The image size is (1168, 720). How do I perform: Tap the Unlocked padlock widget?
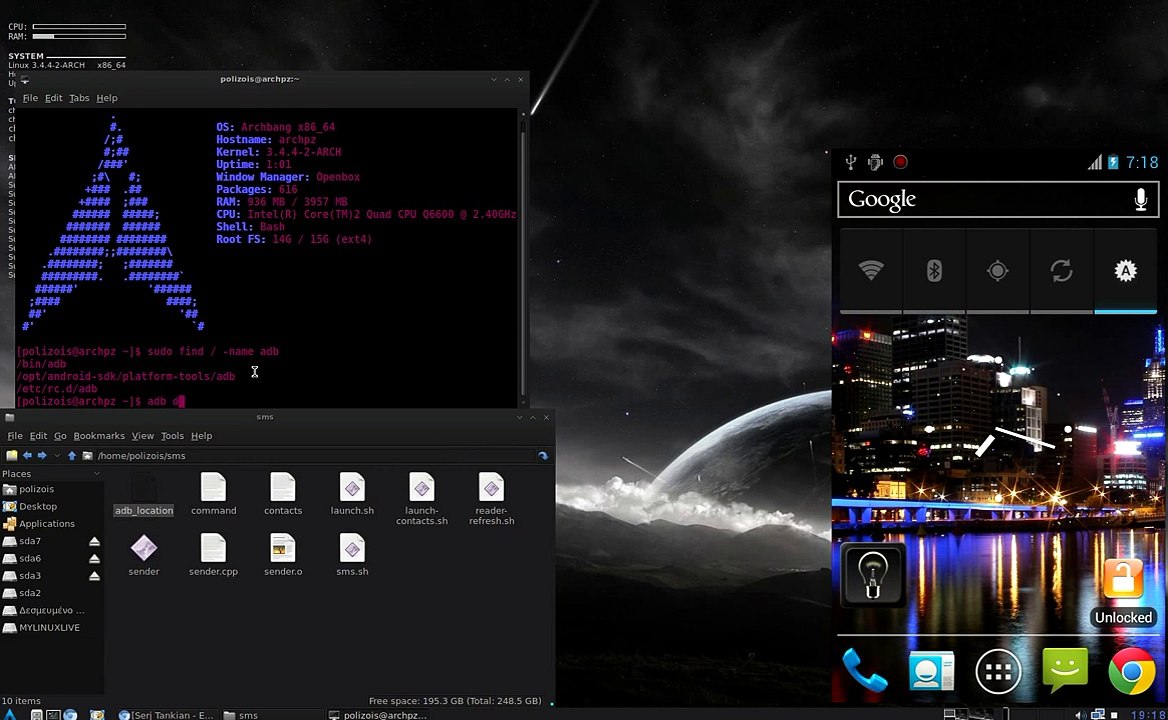click(x=1123, y=592)
